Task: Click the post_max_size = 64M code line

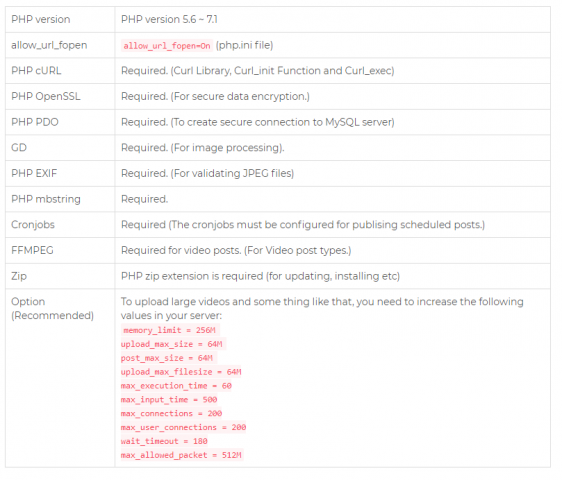Action: [x=167, y=358]
